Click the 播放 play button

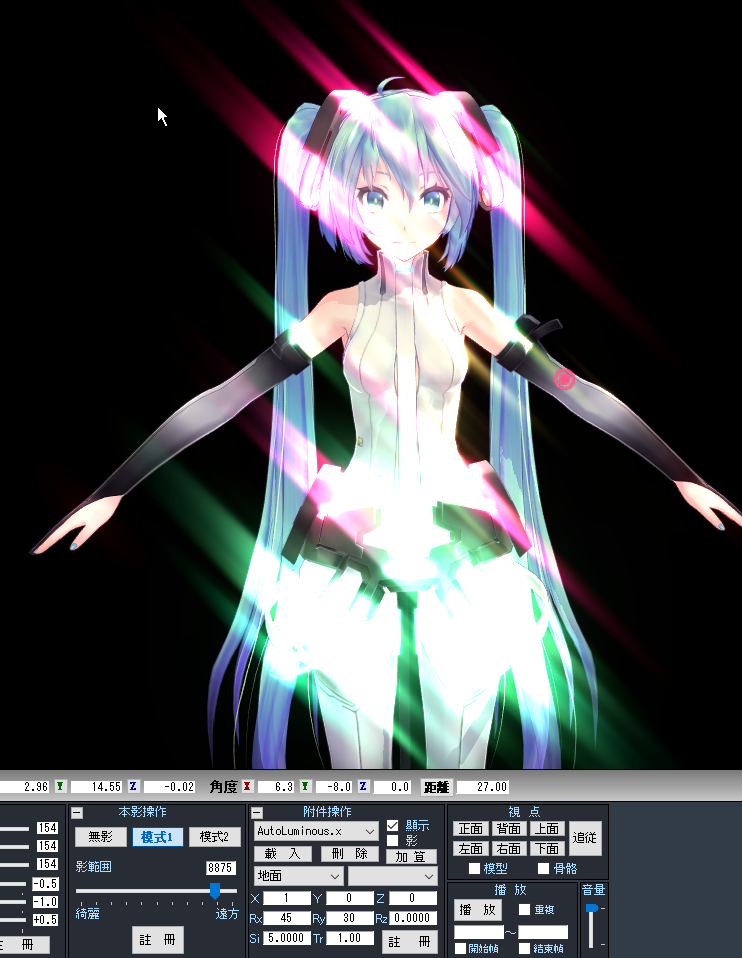click(478, 910)
